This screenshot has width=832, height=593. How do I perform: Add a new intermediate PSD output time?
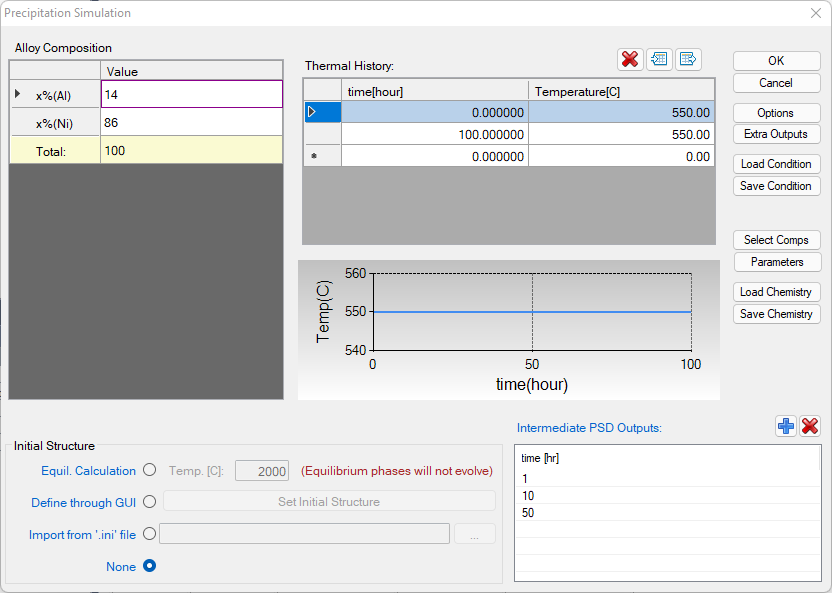click(x=786, y=427)
